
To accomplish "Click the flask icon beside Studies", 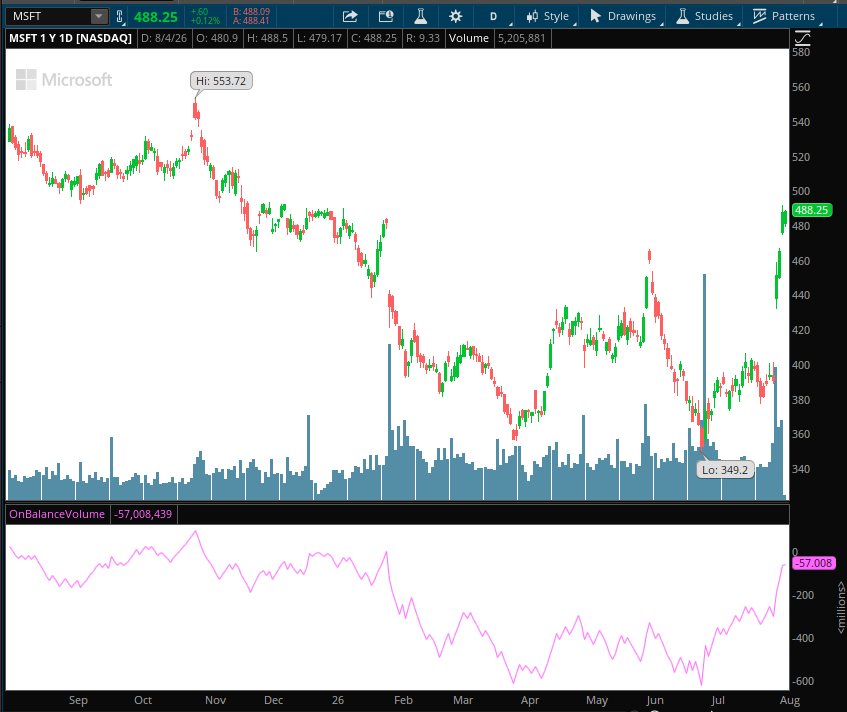I will coord(683,16).
